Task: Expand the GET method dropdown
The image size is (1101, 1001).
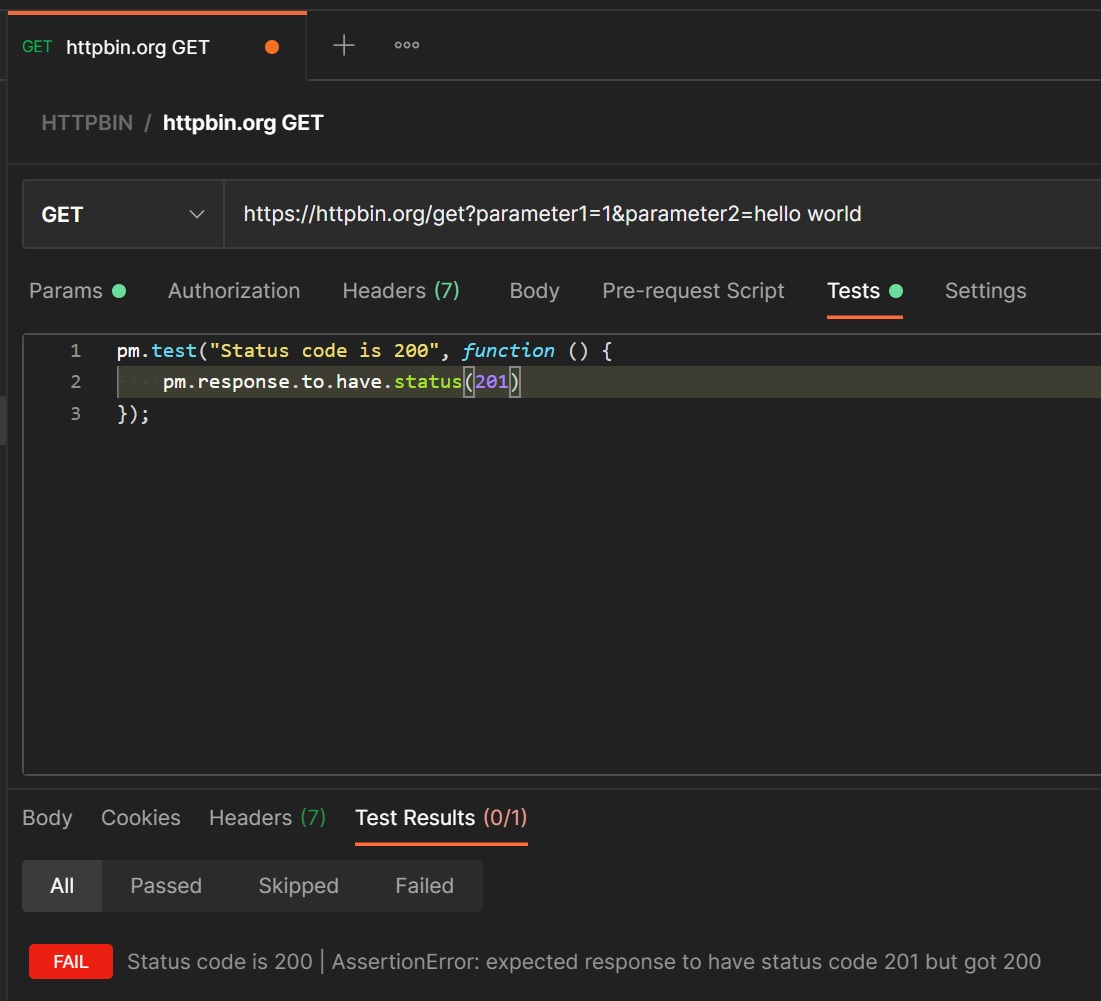Action: click(x=123, y=214)
